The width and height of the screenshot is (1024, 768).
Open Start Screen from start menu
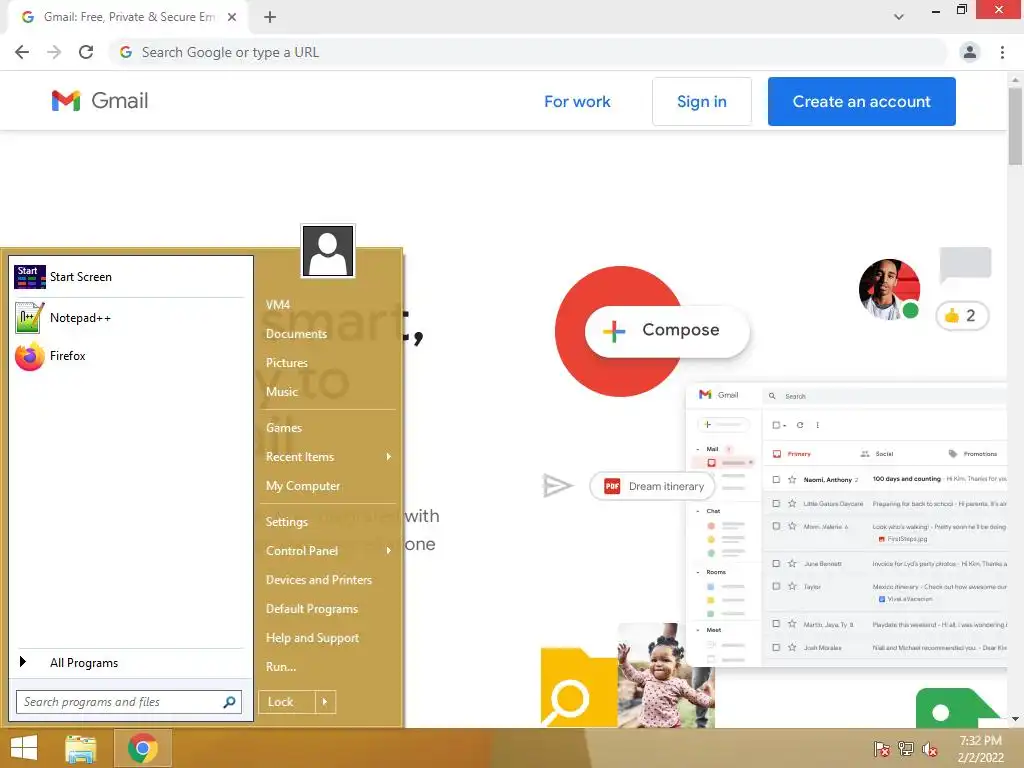(x=129, y=277)
